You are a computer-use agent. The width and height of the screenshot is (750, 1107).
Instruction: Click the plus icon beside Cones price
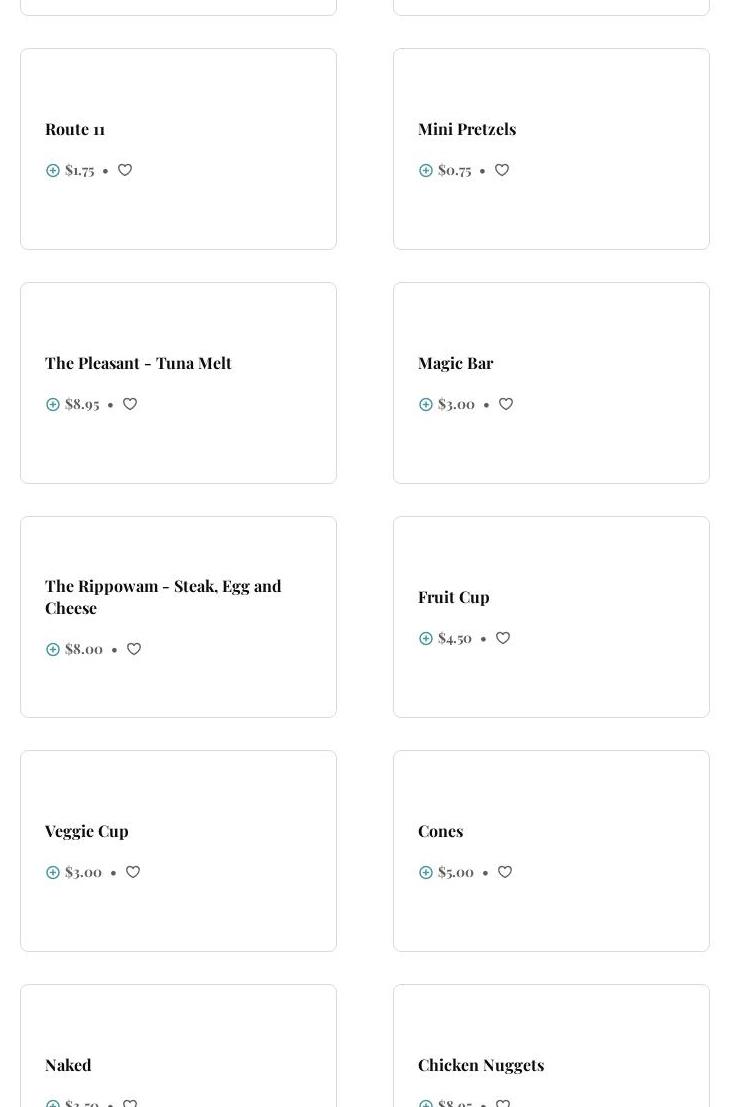(426, 872)
